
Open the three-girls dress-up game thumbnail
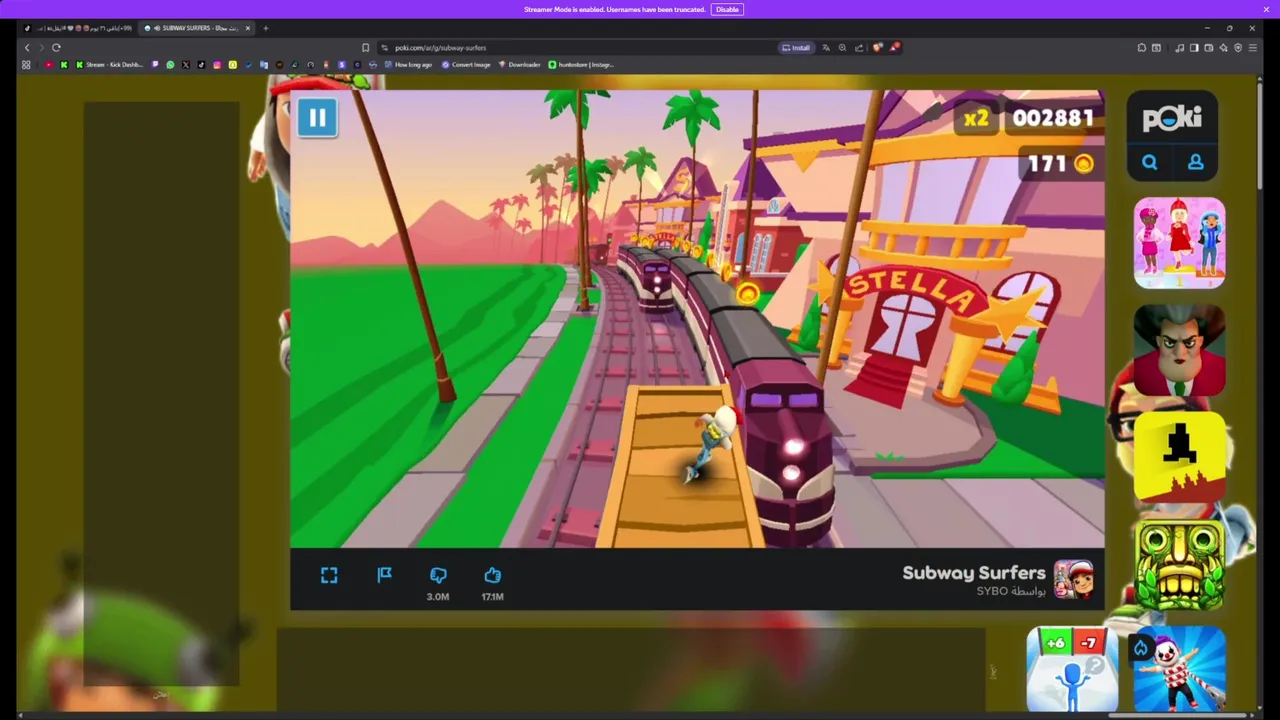[1179, 243]
